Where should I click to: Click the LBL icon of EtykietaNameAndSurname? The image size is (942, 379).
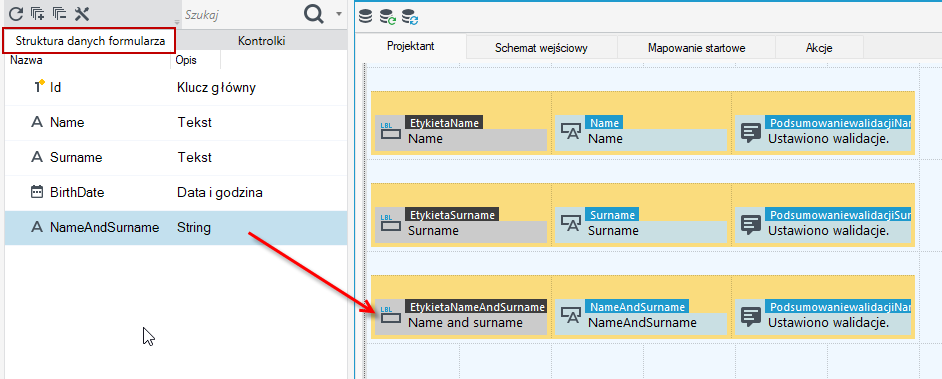[390, 316]
